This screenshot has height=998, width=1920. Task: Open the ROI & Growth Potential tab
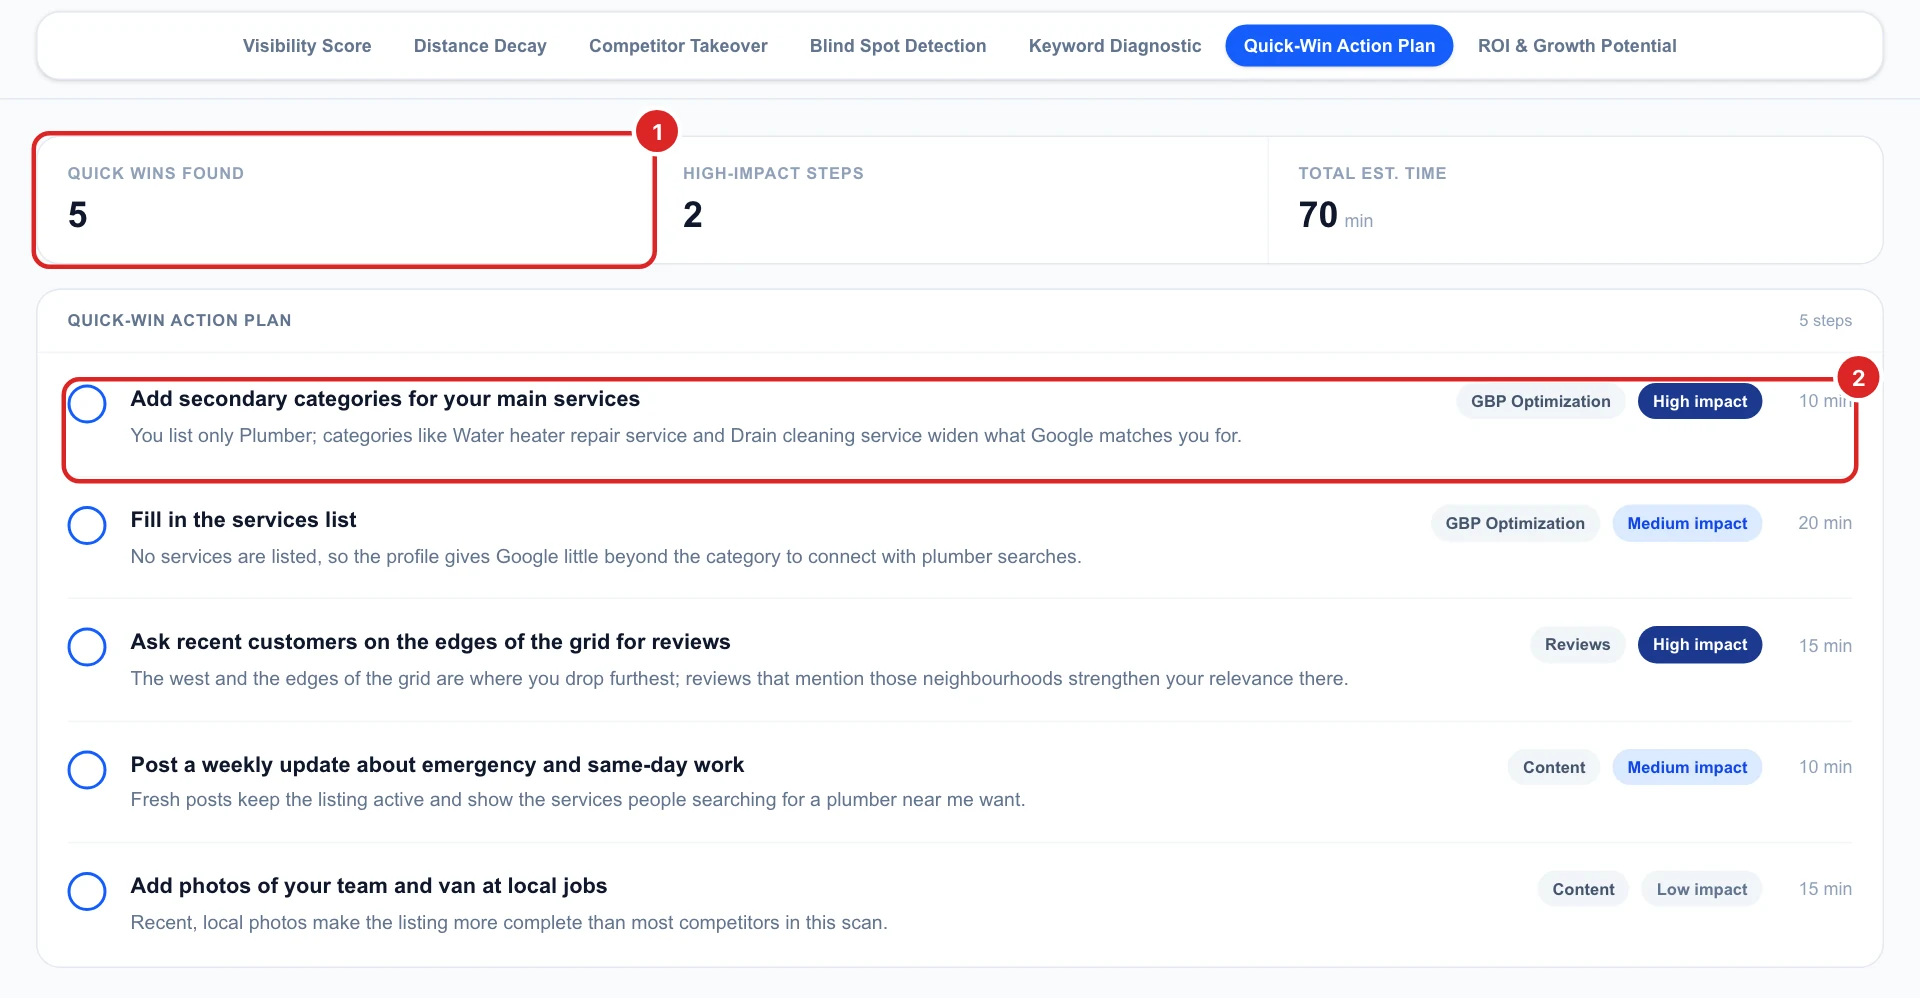coord(1577,46)
